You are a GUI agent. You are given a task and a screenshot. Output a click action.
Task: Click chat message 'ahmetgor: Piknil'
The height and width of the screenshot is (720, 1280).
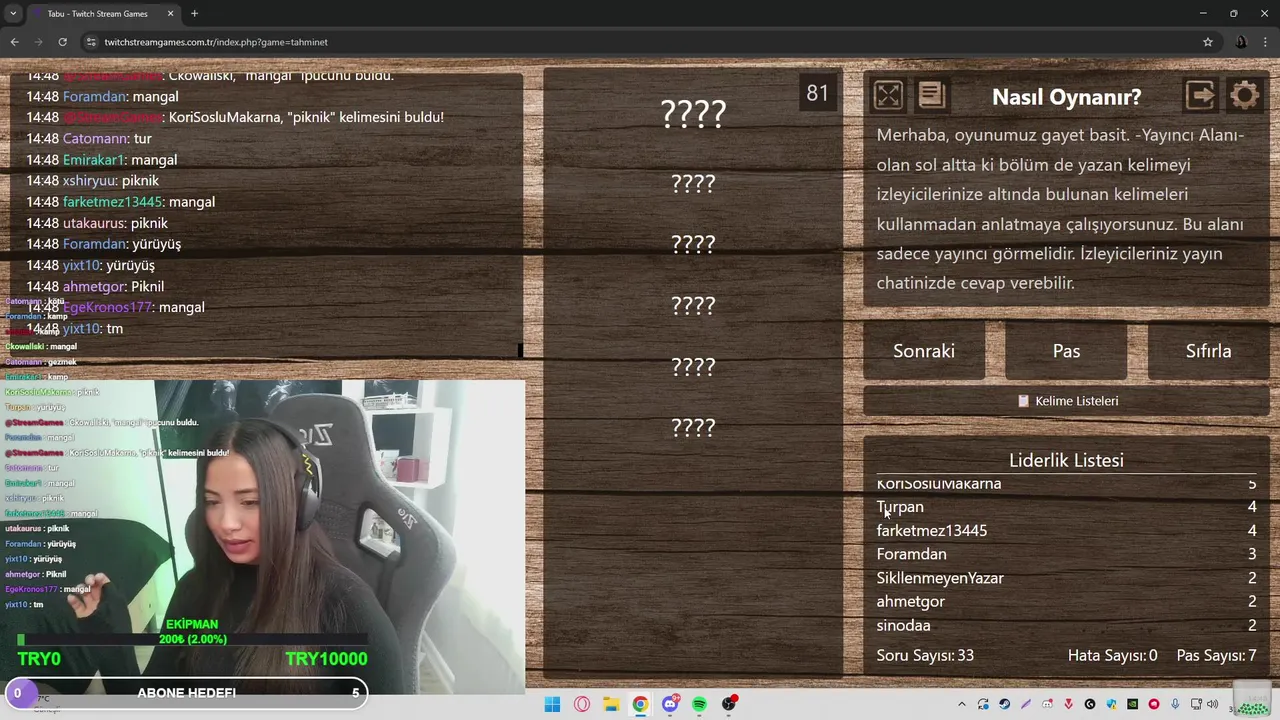[x=95, y=286]
